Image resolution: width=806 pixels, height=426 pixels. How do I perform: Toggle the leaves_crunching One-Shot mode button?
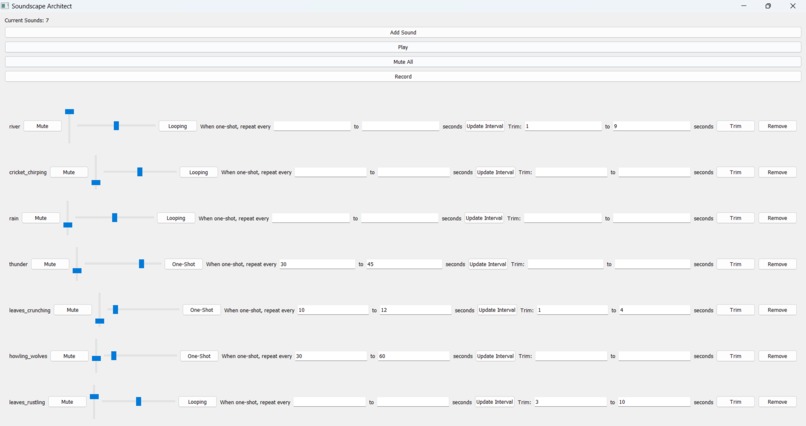202,310
